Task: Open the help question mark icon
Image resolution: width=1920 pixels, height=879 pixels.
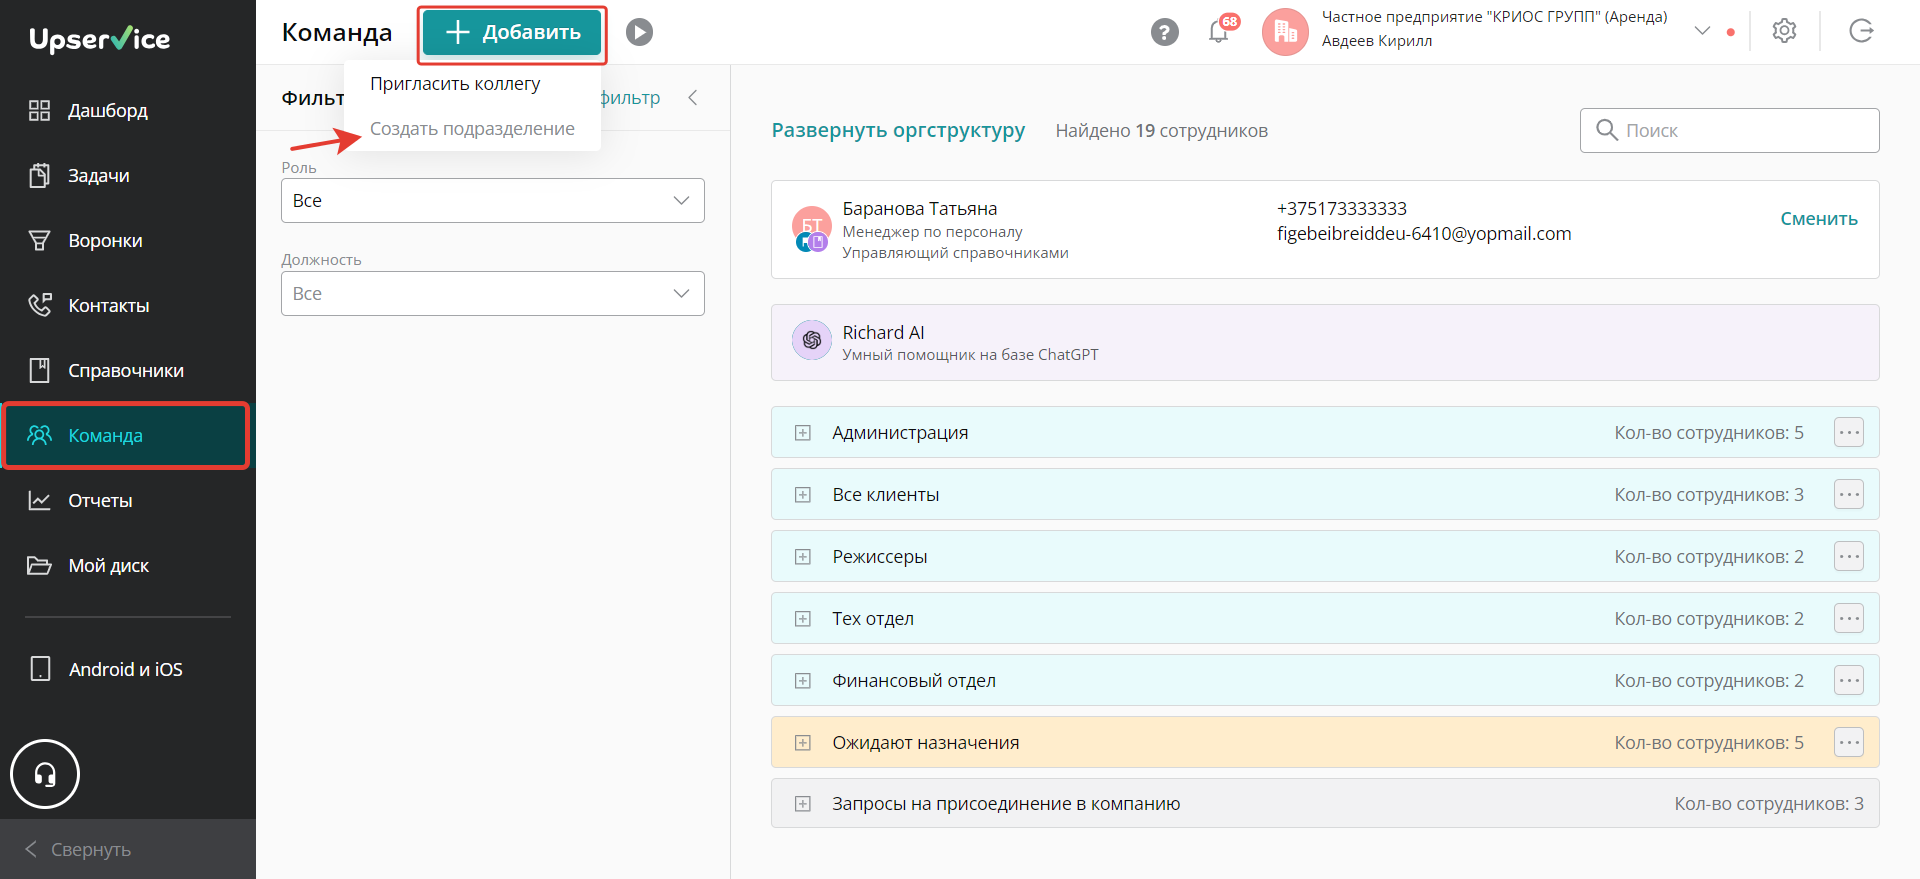Action: point(1164,32)
